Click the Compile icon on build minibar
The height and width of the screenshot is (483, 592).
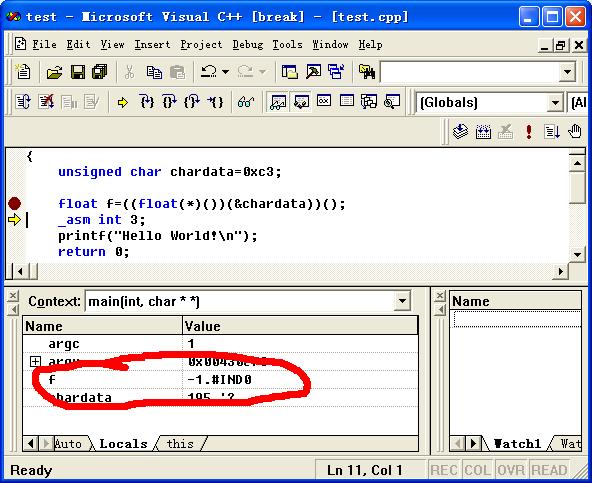point(460,132)
